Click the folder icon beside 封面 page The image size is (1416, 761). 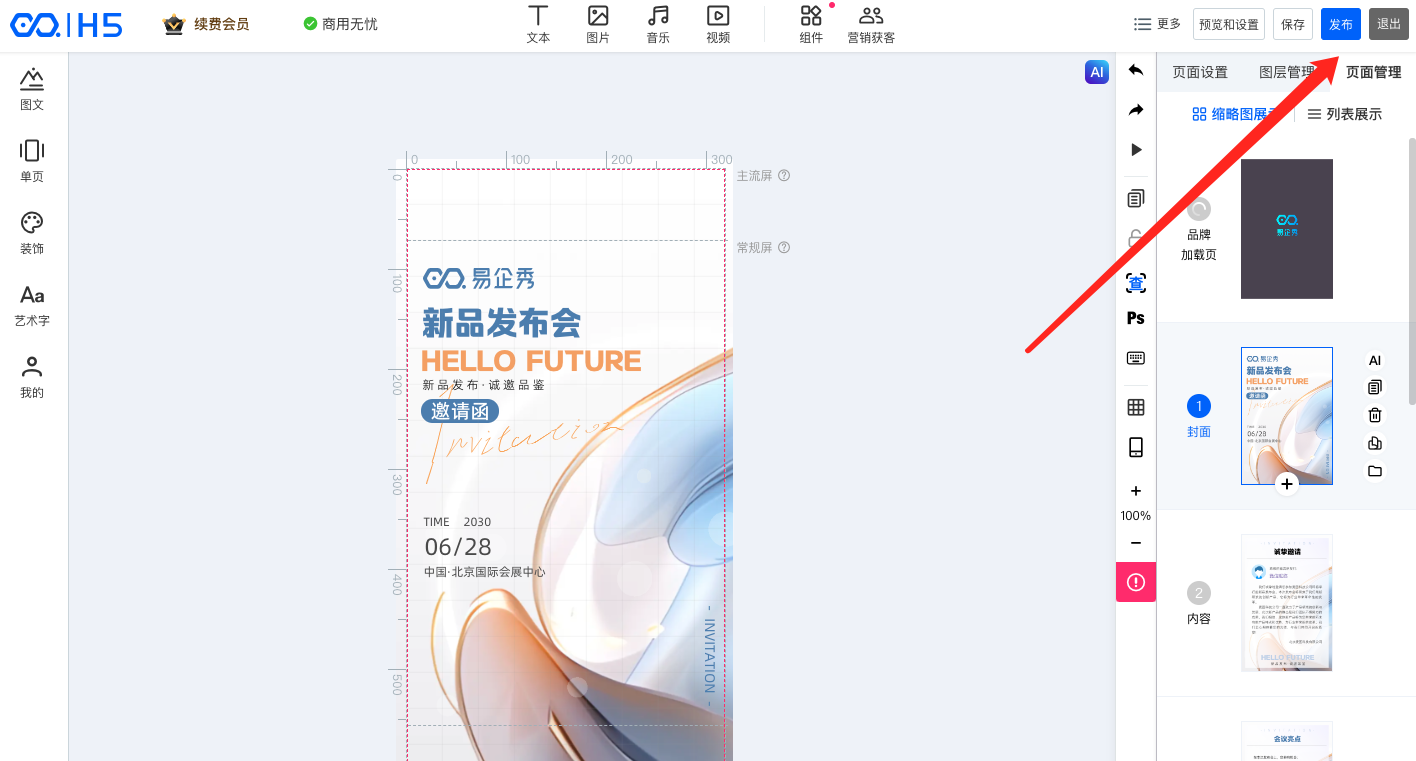coord(1375,471)
